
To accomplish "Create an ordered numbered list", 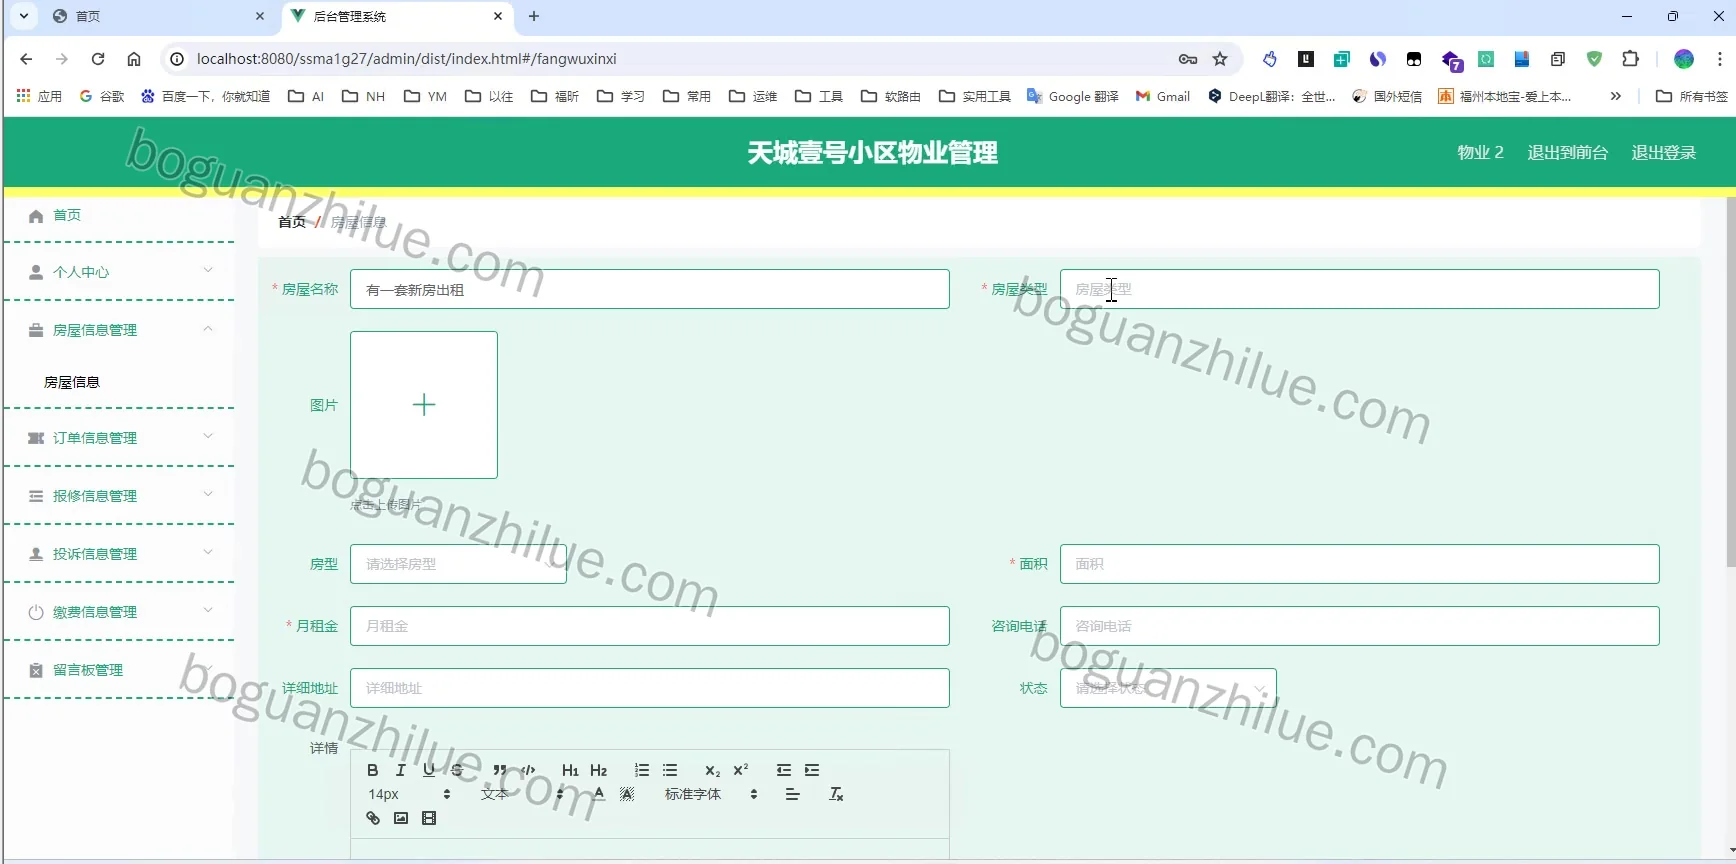I will pos(642,770).
